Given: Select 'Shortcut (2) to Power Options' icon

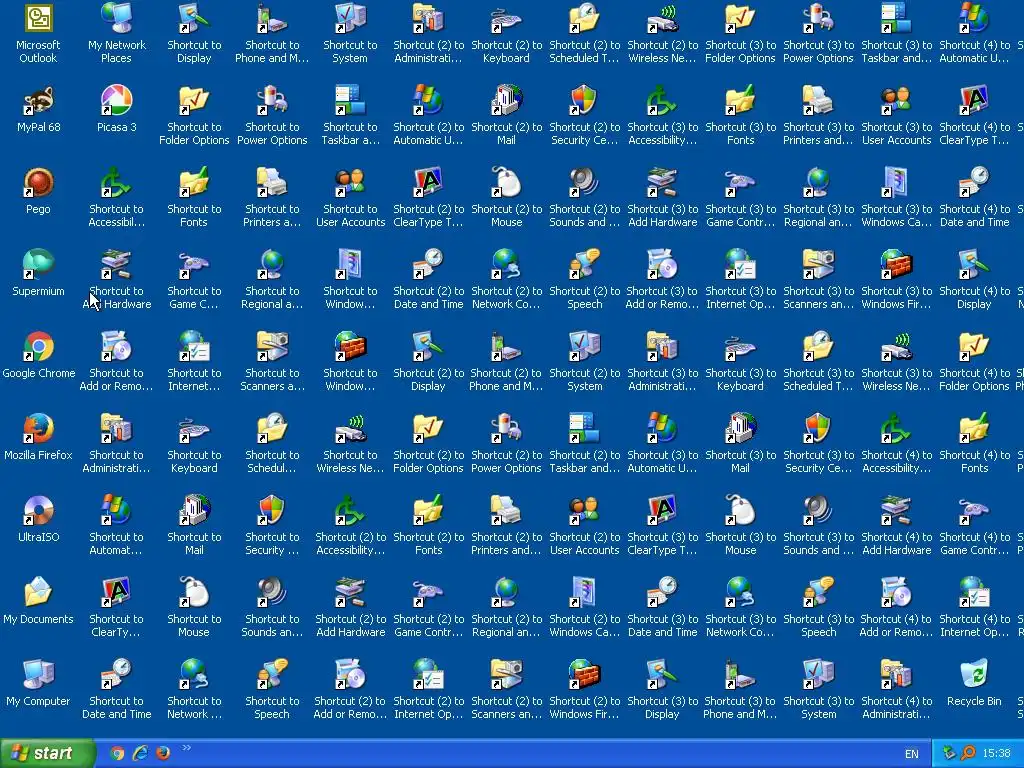Looking at the screenshot, I should pyautogui.click(x=506, y=443).
